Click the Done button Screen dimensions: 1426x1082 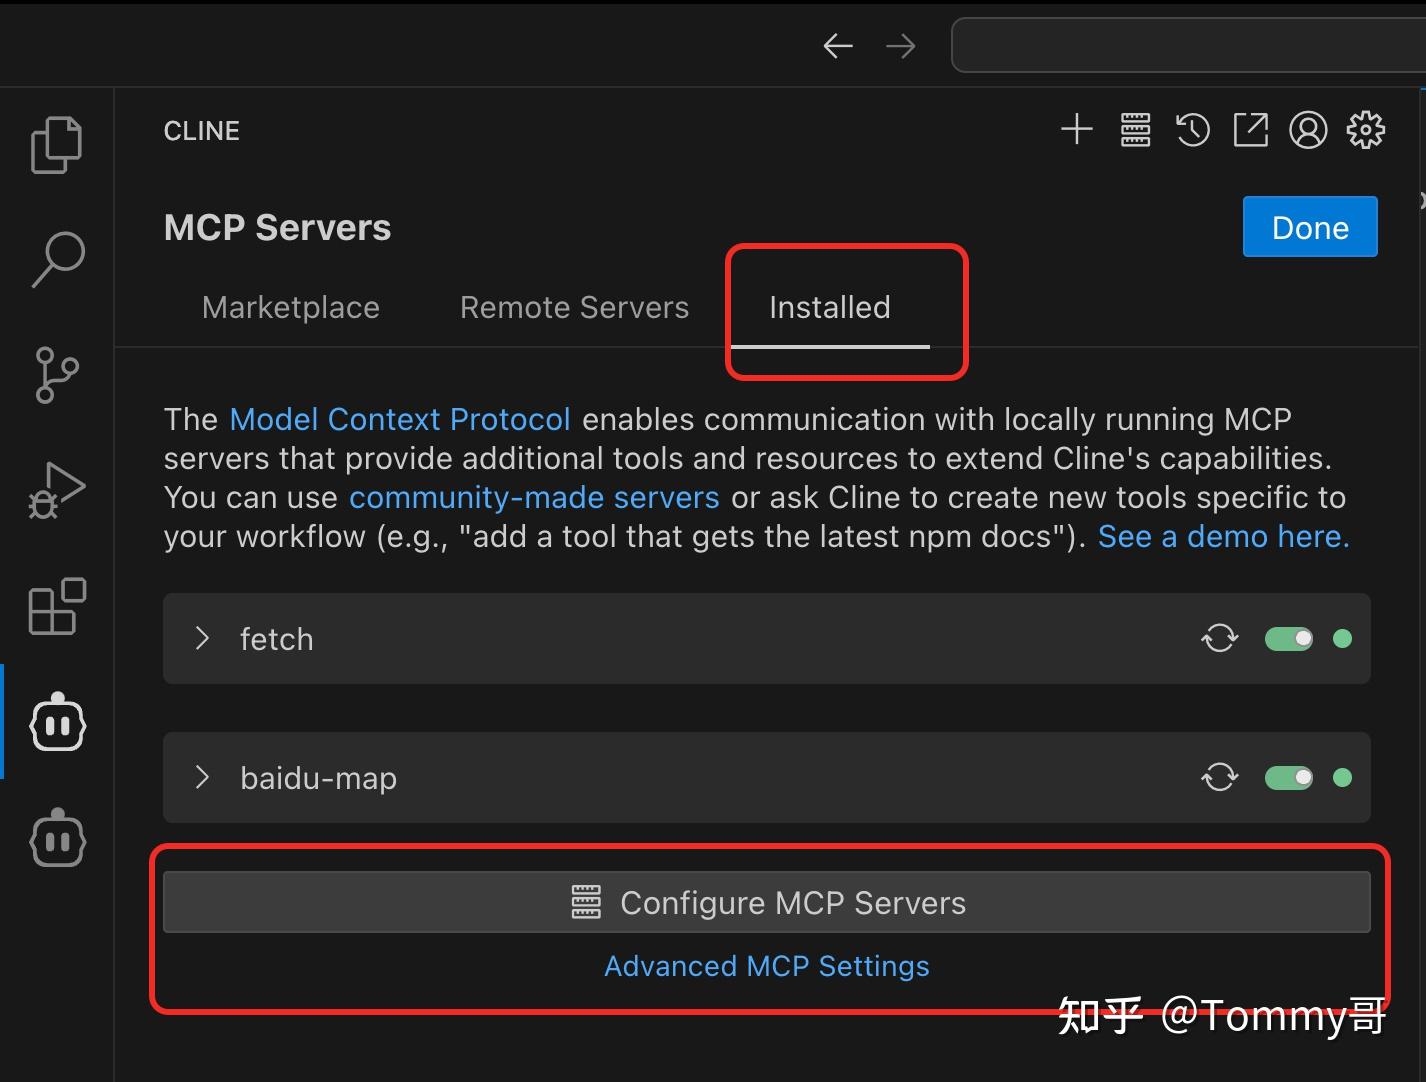[1309, 227]
